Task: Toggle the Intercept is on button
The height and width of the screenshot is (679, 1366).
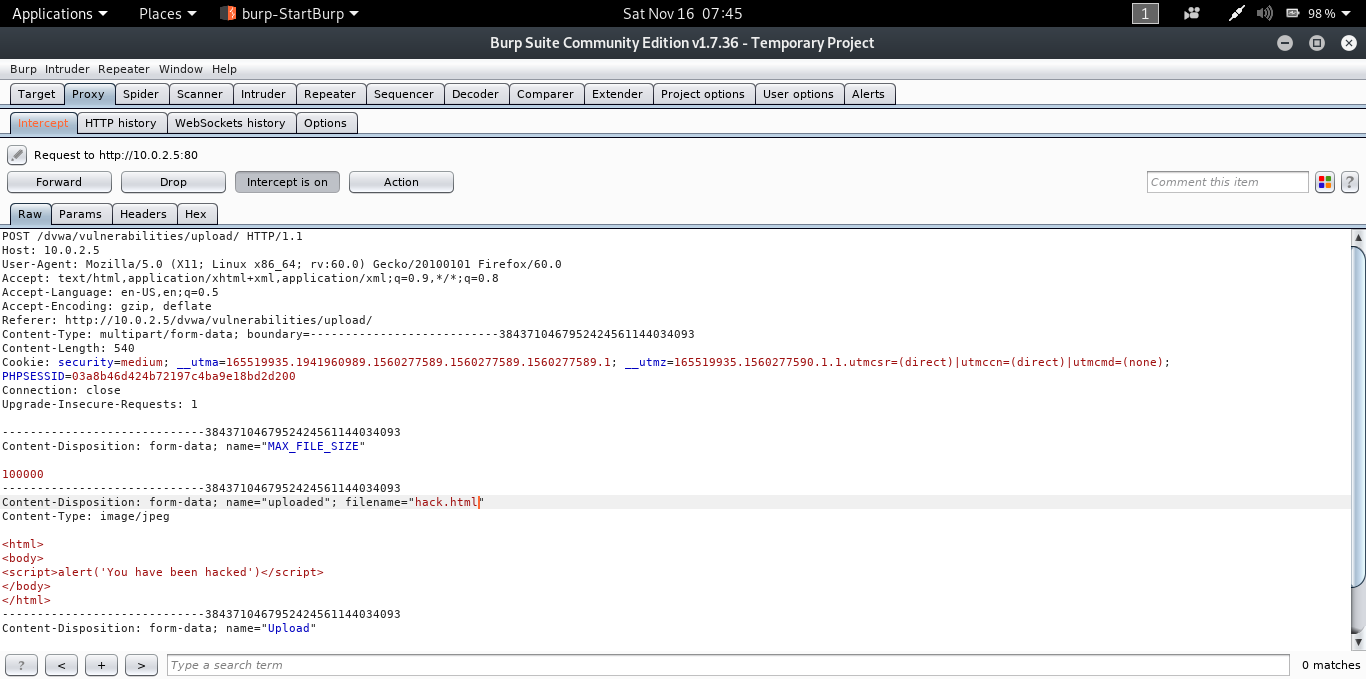Action: (x=287, y=182)
